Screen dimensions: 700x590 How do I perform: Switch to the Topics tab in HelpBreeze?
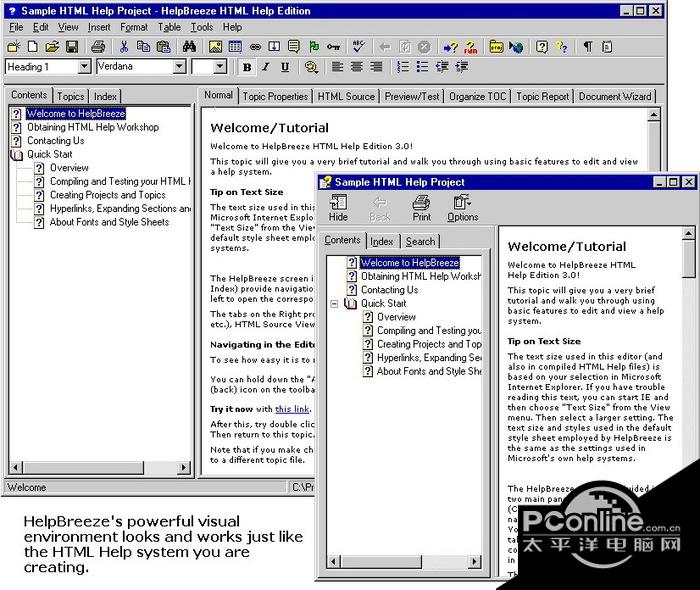click(71, 96)
